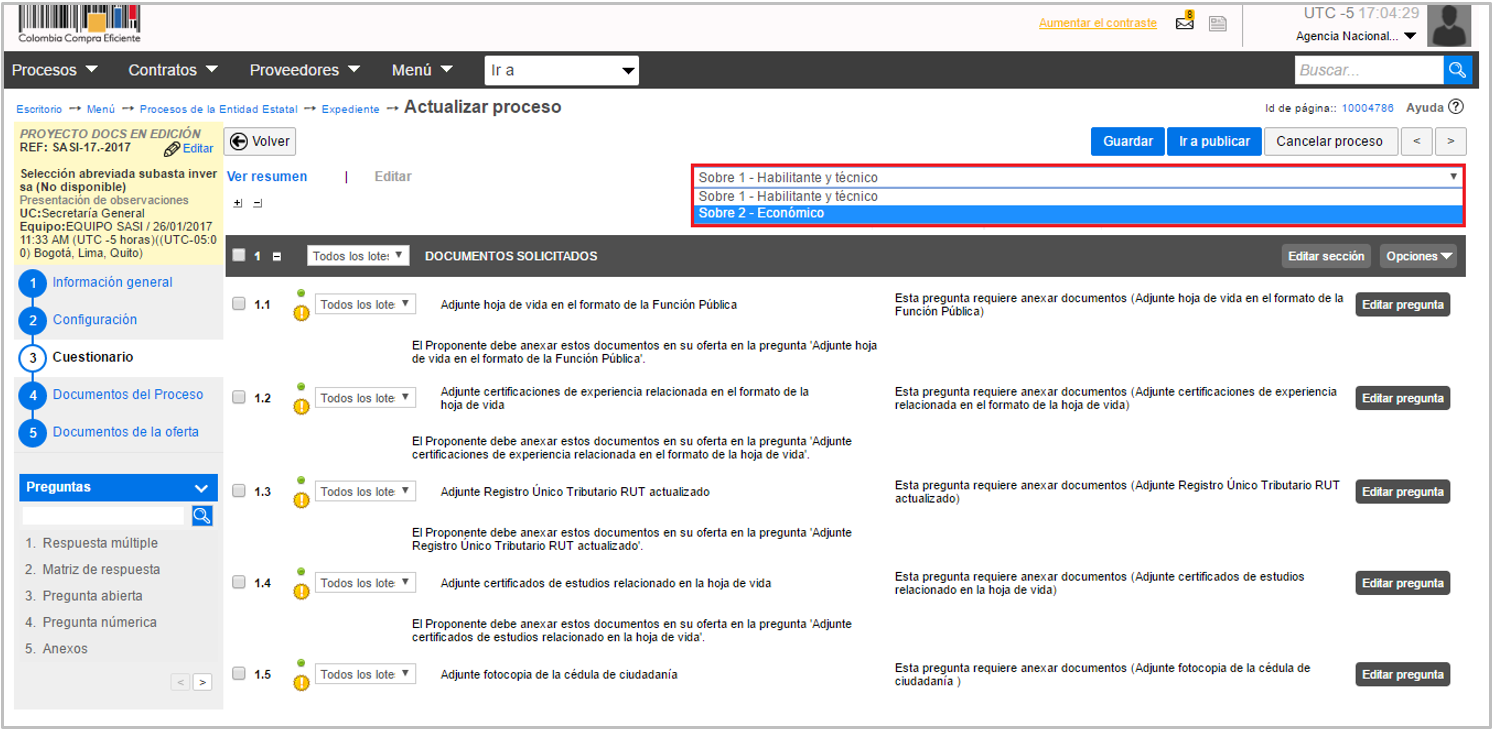
Task: Go to Configuración step
Action: coord(95,320)
